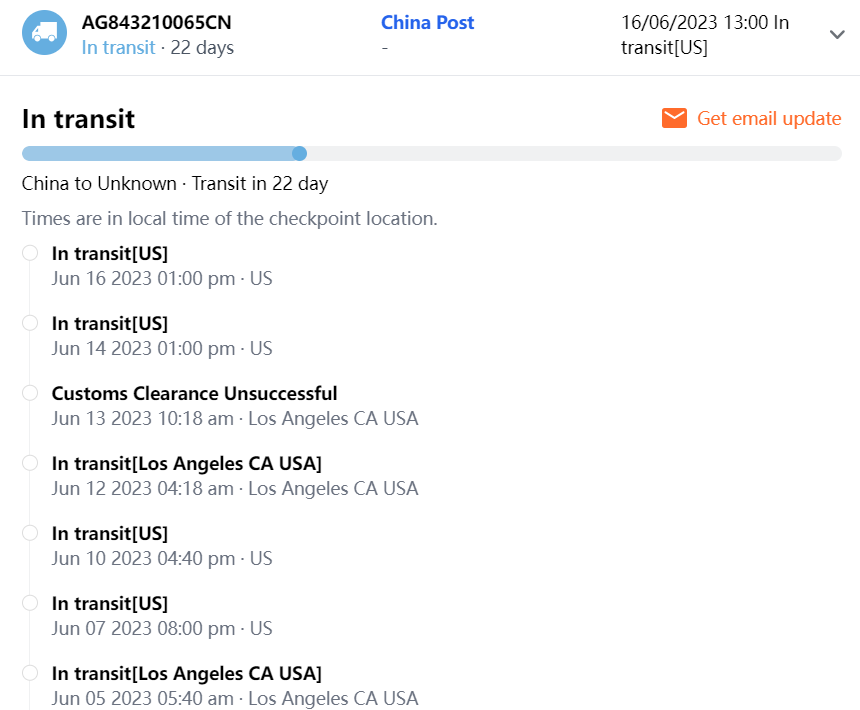Click the Get email update link

click(x=768, y=118)
